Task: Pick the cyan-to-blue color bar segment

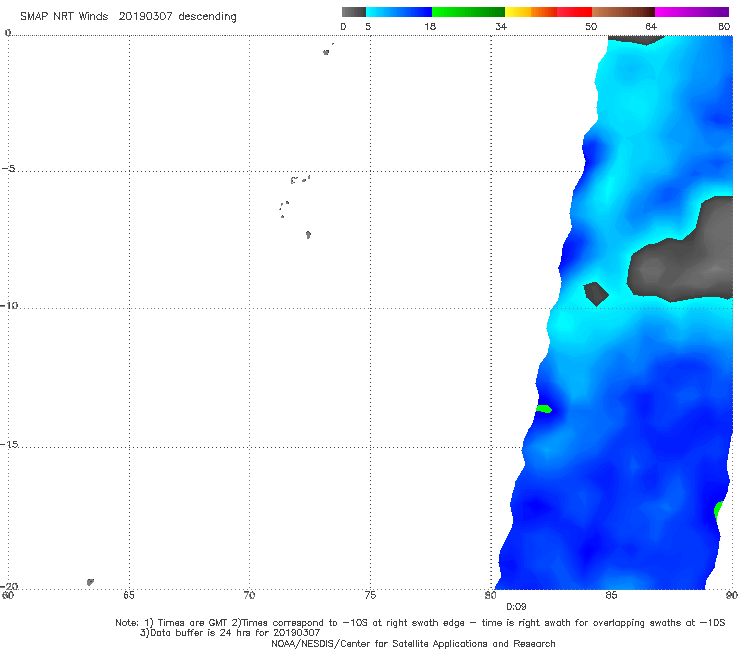Action: click(399, 12)
